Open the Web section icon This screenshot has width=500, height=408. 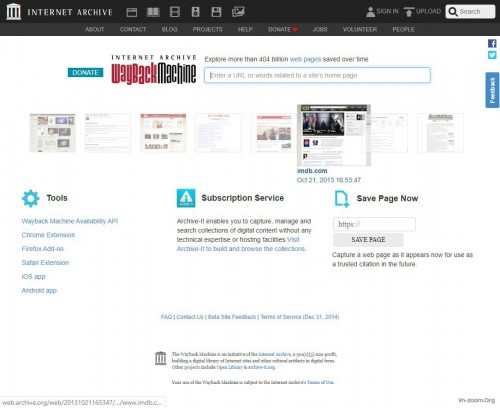pyautogui.click(x=132, y=12)
